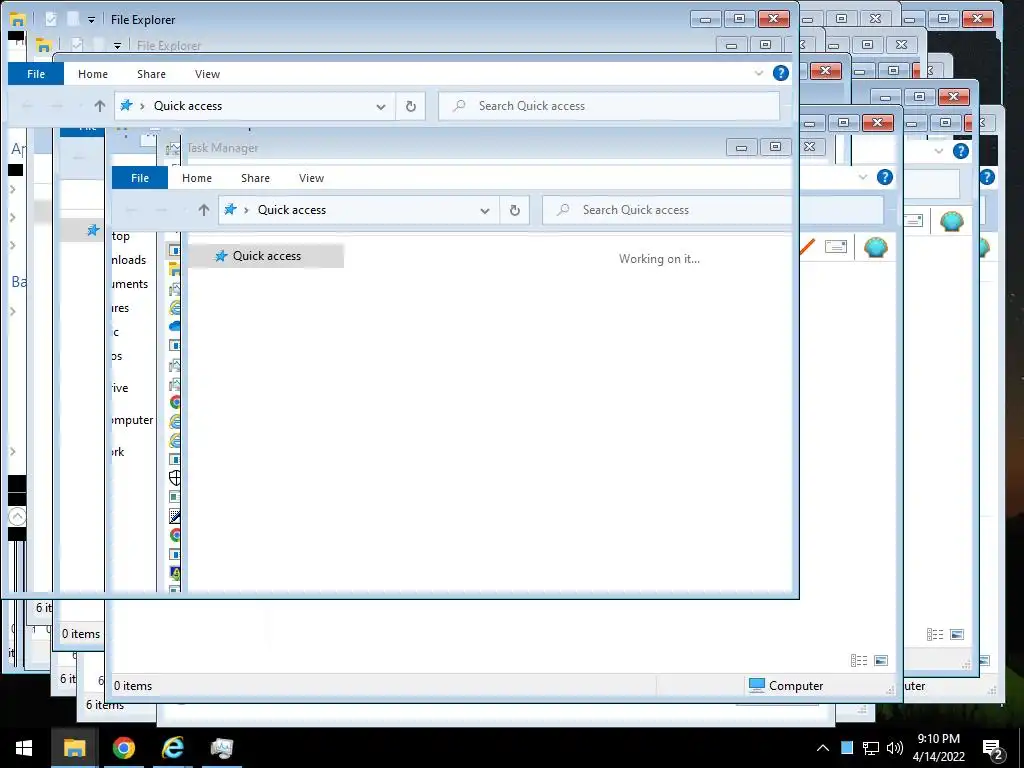The height and width of the screenshot is (768, 1024).
Task: Click the '6 items' status text
Action: [104, 705]
